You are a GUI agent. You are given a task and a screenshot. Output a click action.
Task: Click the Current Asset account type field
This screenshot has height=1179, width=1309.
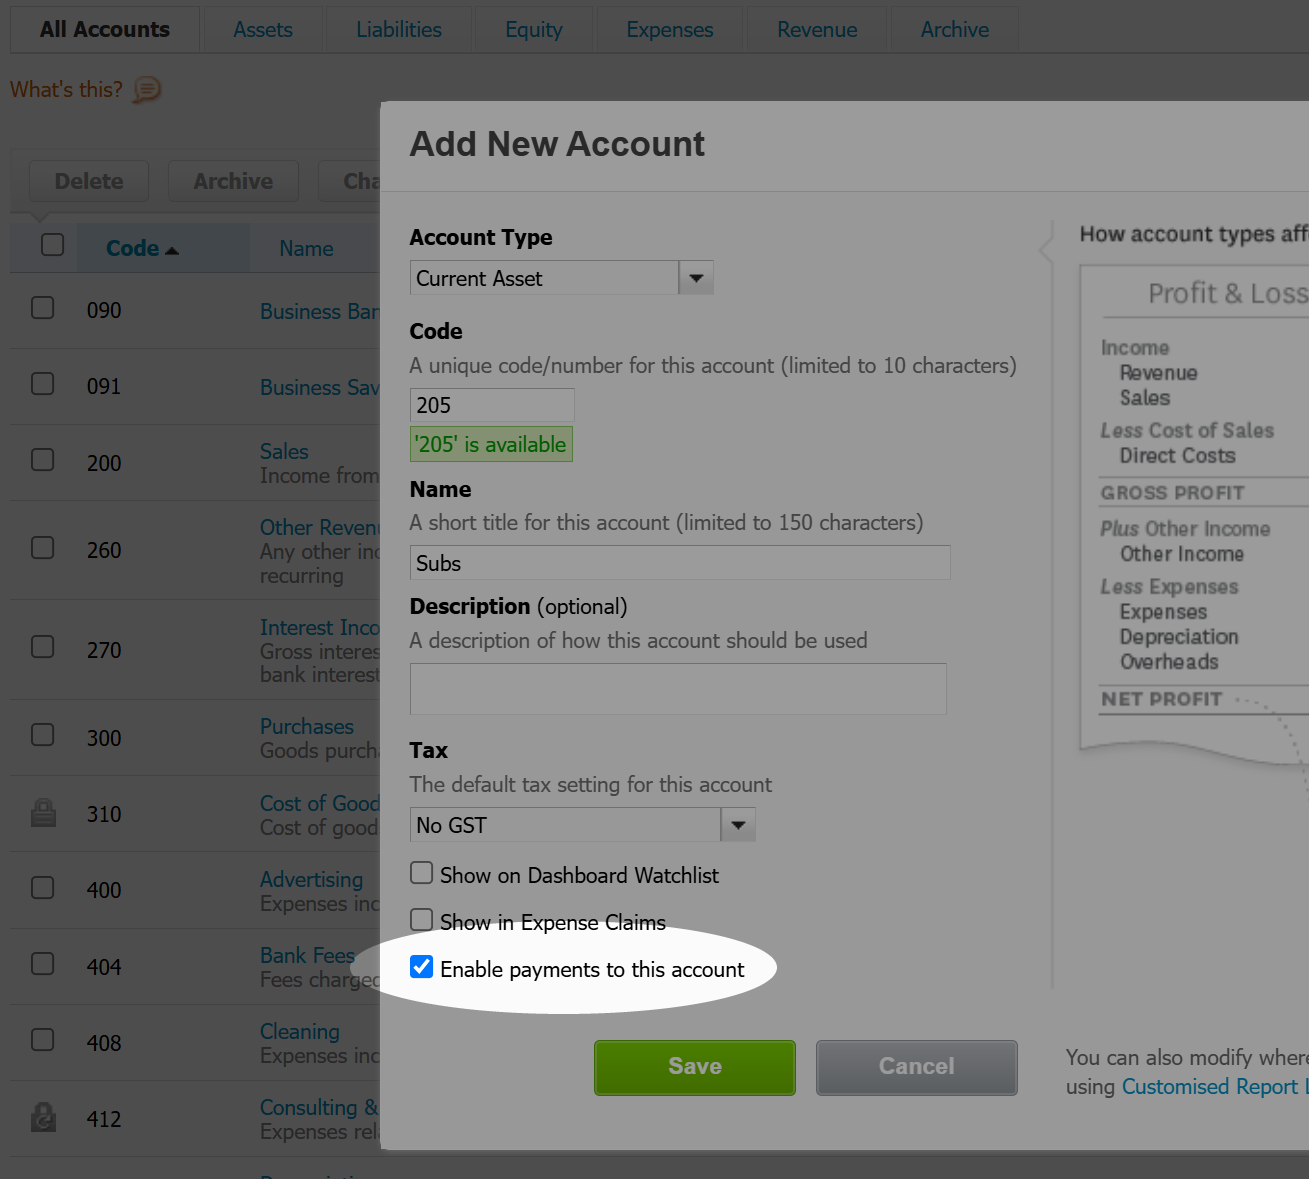[544, 278]
